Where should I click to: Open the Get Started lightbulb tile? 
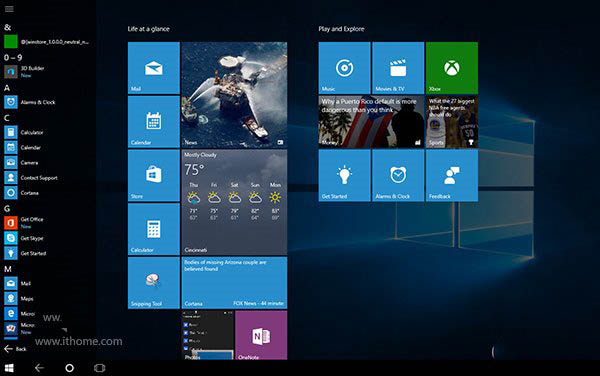(344, 175)
